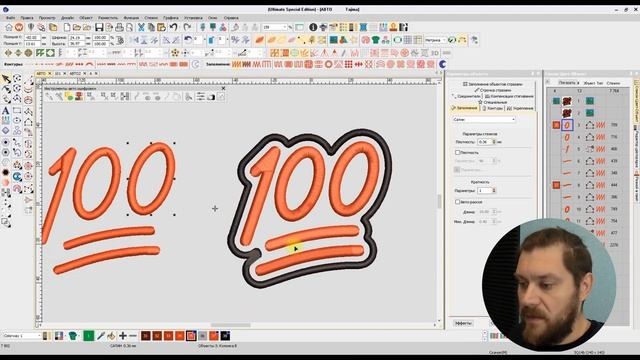Open the Стежки menu
Image resolution: width=640 pixels, height=360 pixels.
(x=151, y=18)
